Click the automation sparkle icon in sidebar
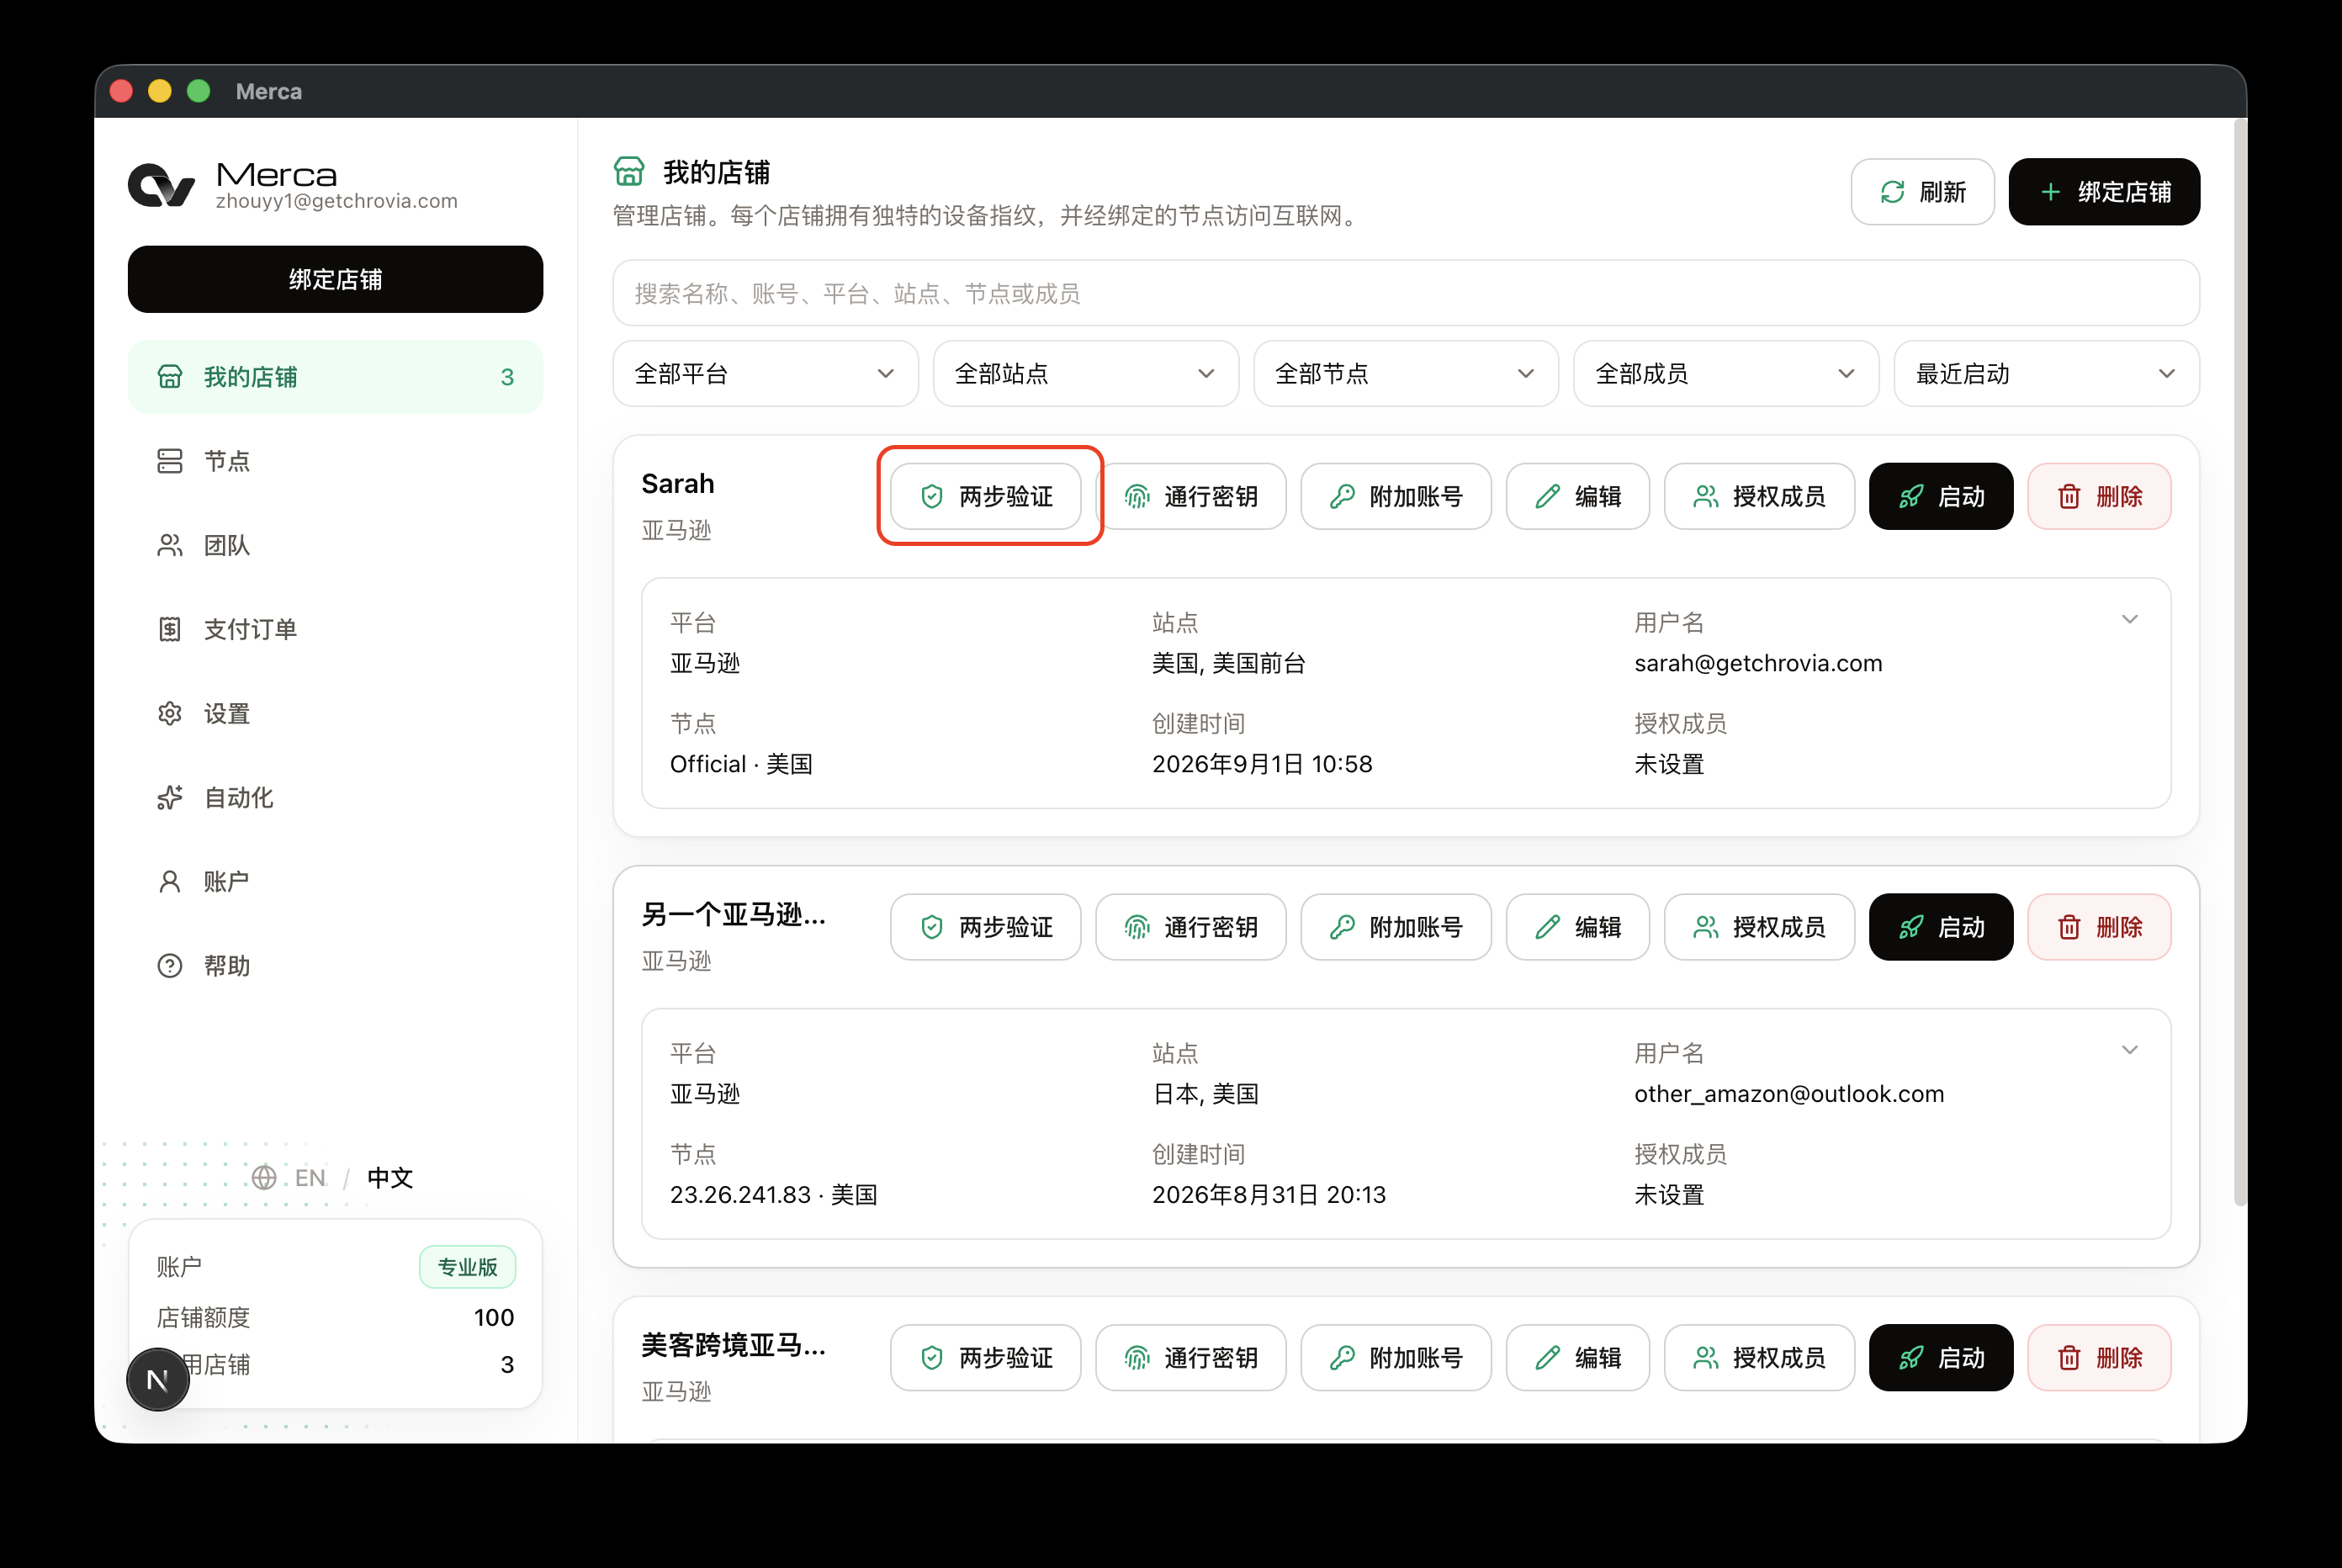This screenshot has width=2342, height=1568. 170,797
